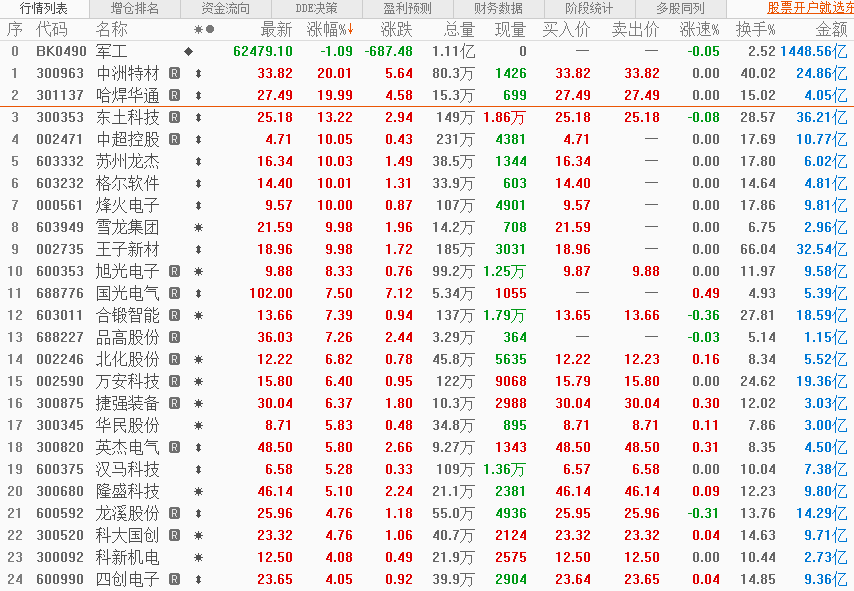This screenshot has width=854, height=591.
Task: Click the R margin icon for 合锻智能
Action: click(174, 315)
